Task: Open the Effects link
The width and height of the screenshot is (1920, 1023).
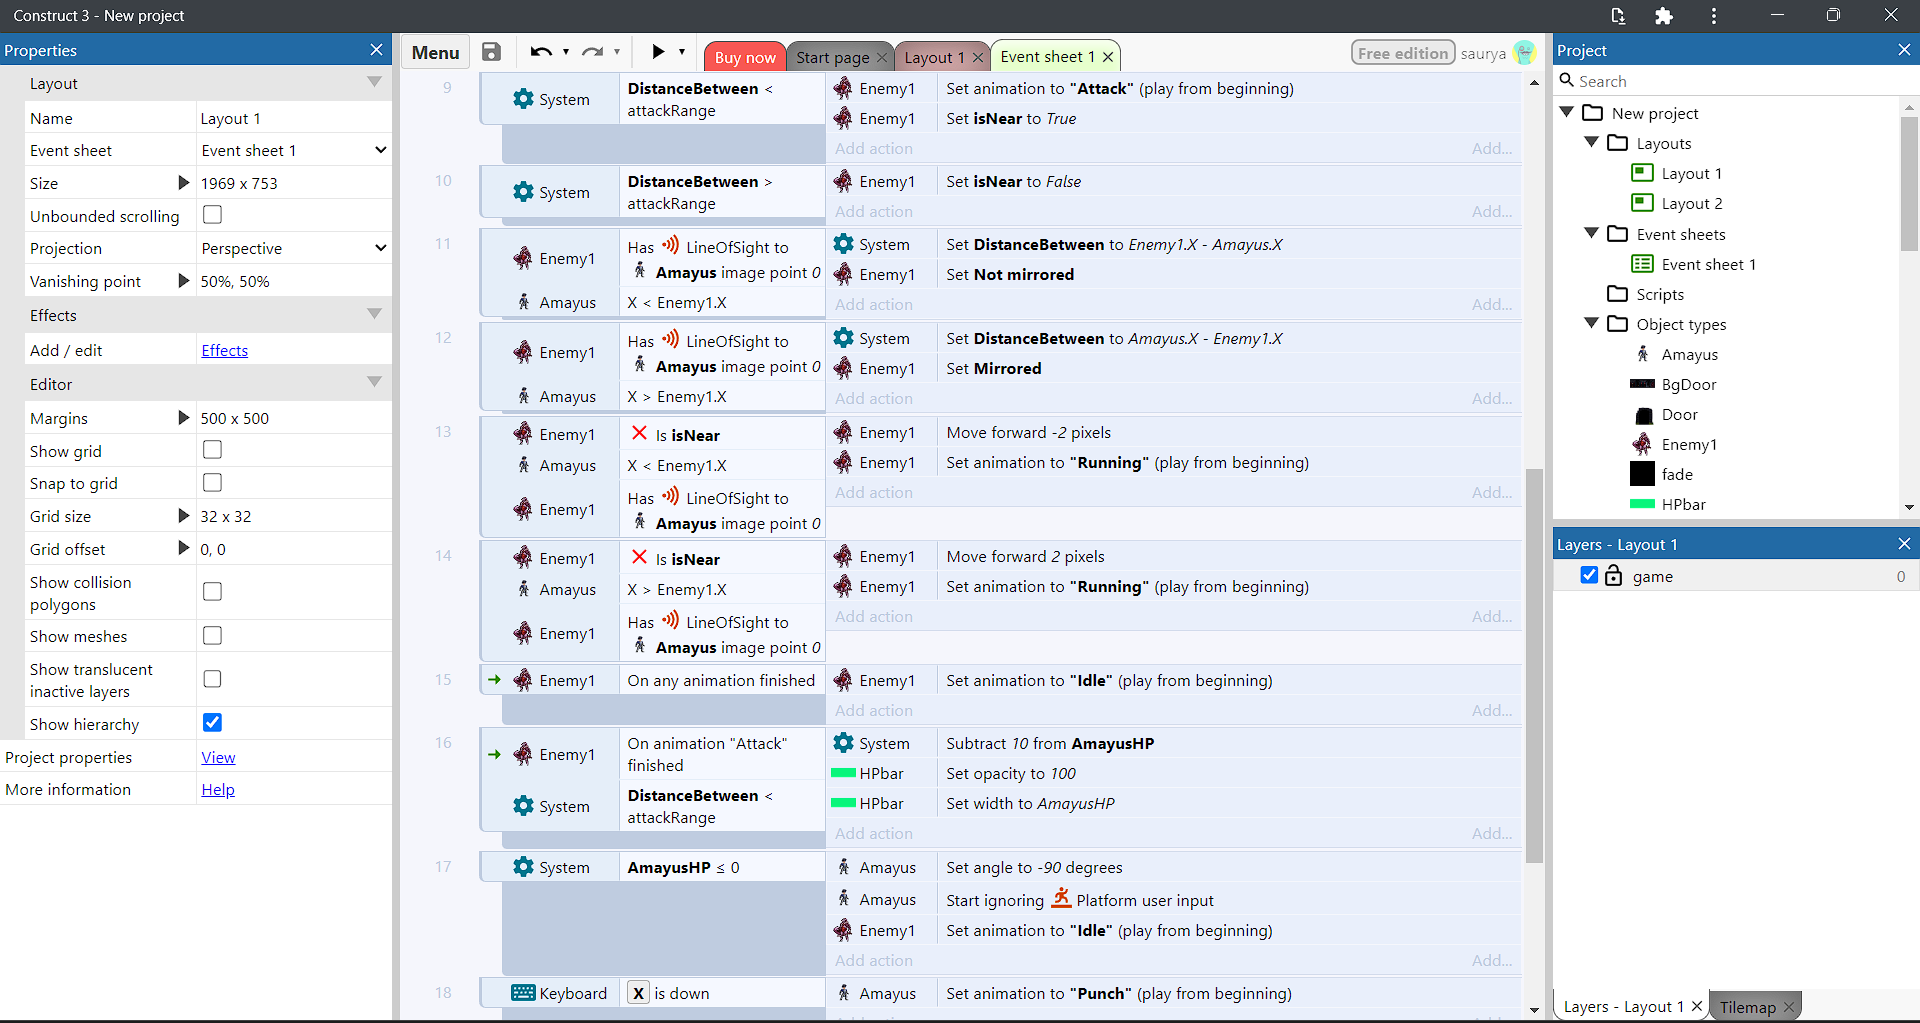Action: tap(224, 350)
